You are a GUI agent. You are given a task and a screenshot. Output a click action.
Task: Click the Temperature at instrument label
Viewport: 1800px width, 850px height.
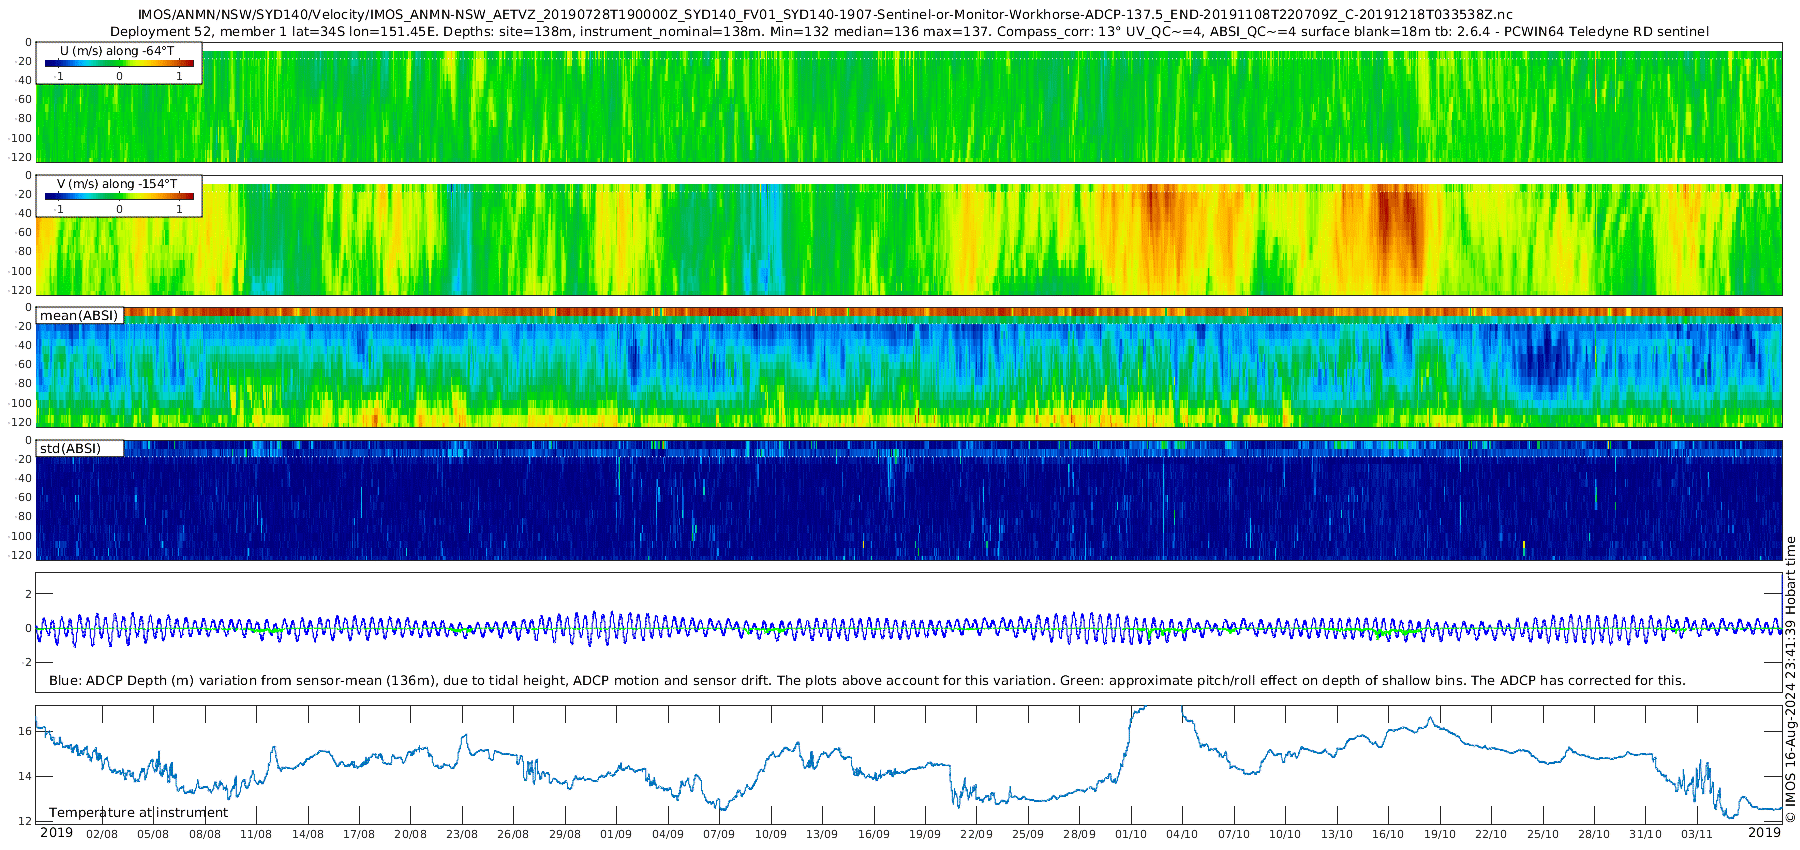coord(138,813)
